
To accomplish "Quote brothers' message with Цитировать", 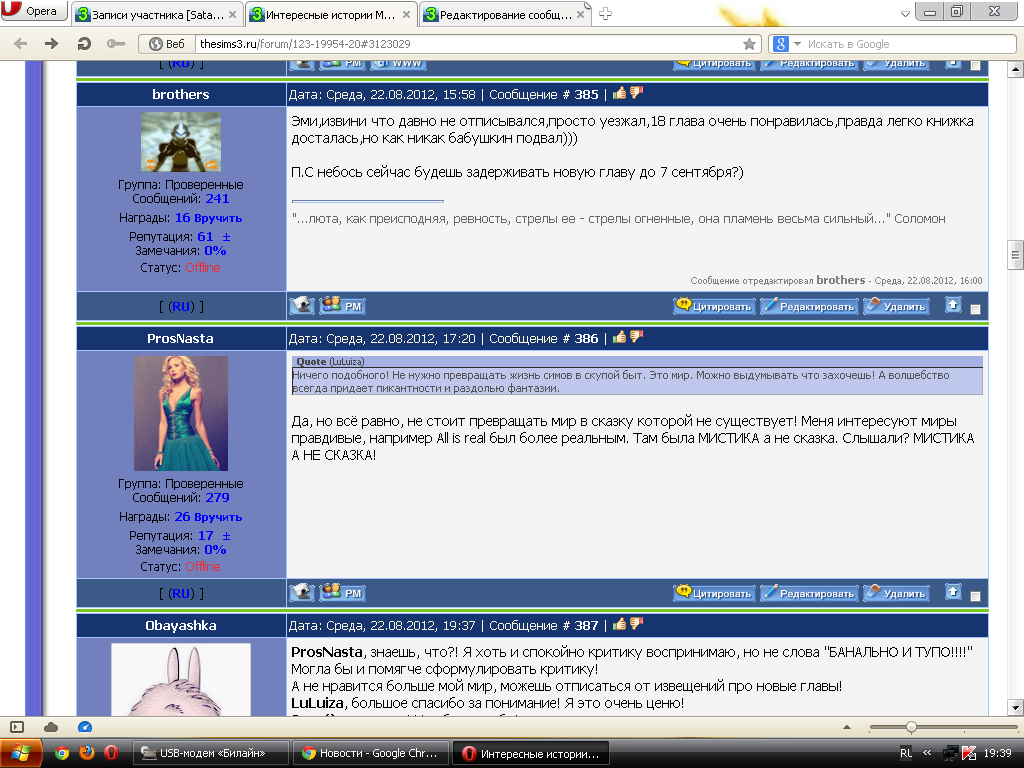I will pyautogui.click(x=714, y=306).
